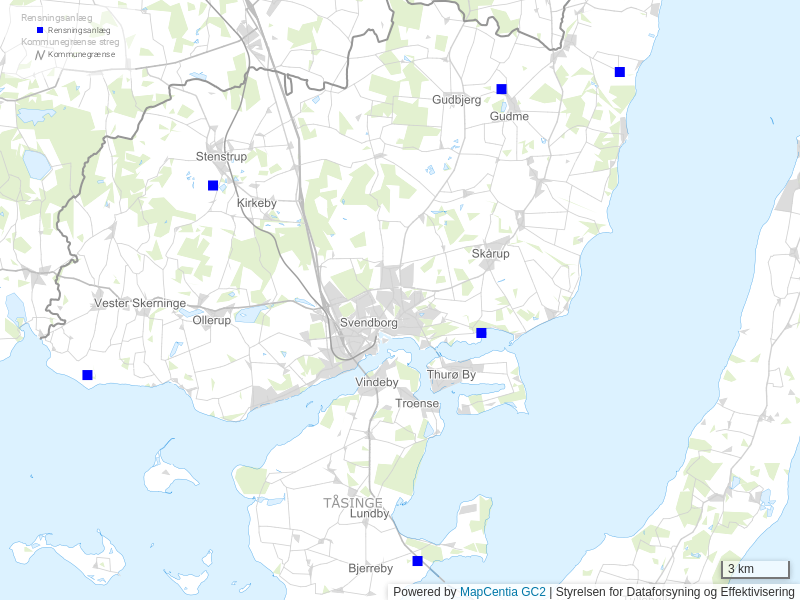Click the Kommunegrænse legend line symbol
Screen dimensions: 800x600
point(40,54)
